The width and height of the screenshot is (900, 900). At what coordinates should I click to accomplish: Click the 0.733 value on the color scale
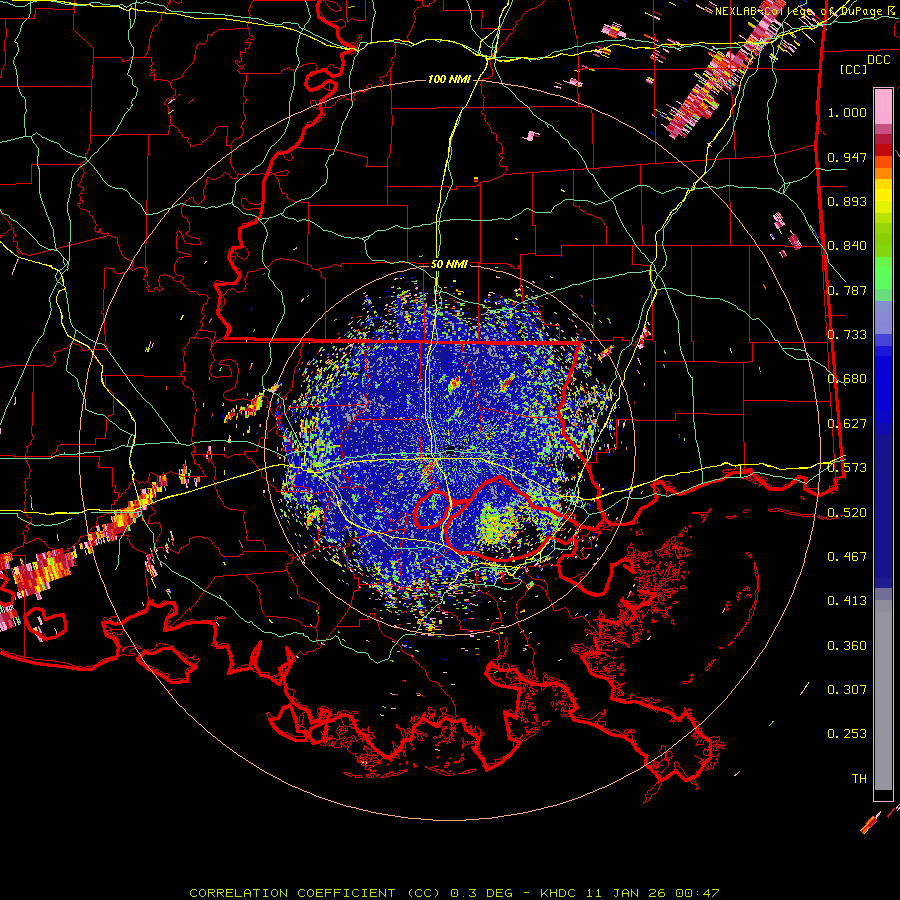tap(847, 335)
